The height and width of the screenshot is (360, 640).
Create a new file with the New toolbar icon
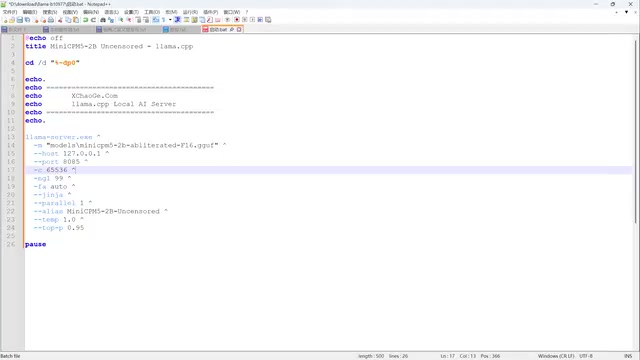(5, 20)
